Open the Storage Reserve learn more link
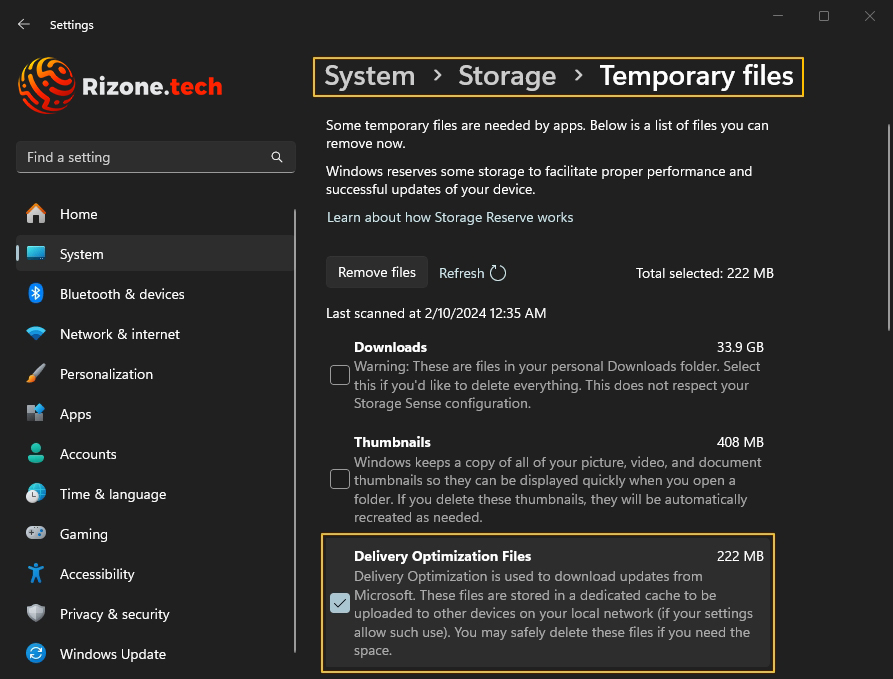Viewport: 893px width, 679px height. point(450,217)
